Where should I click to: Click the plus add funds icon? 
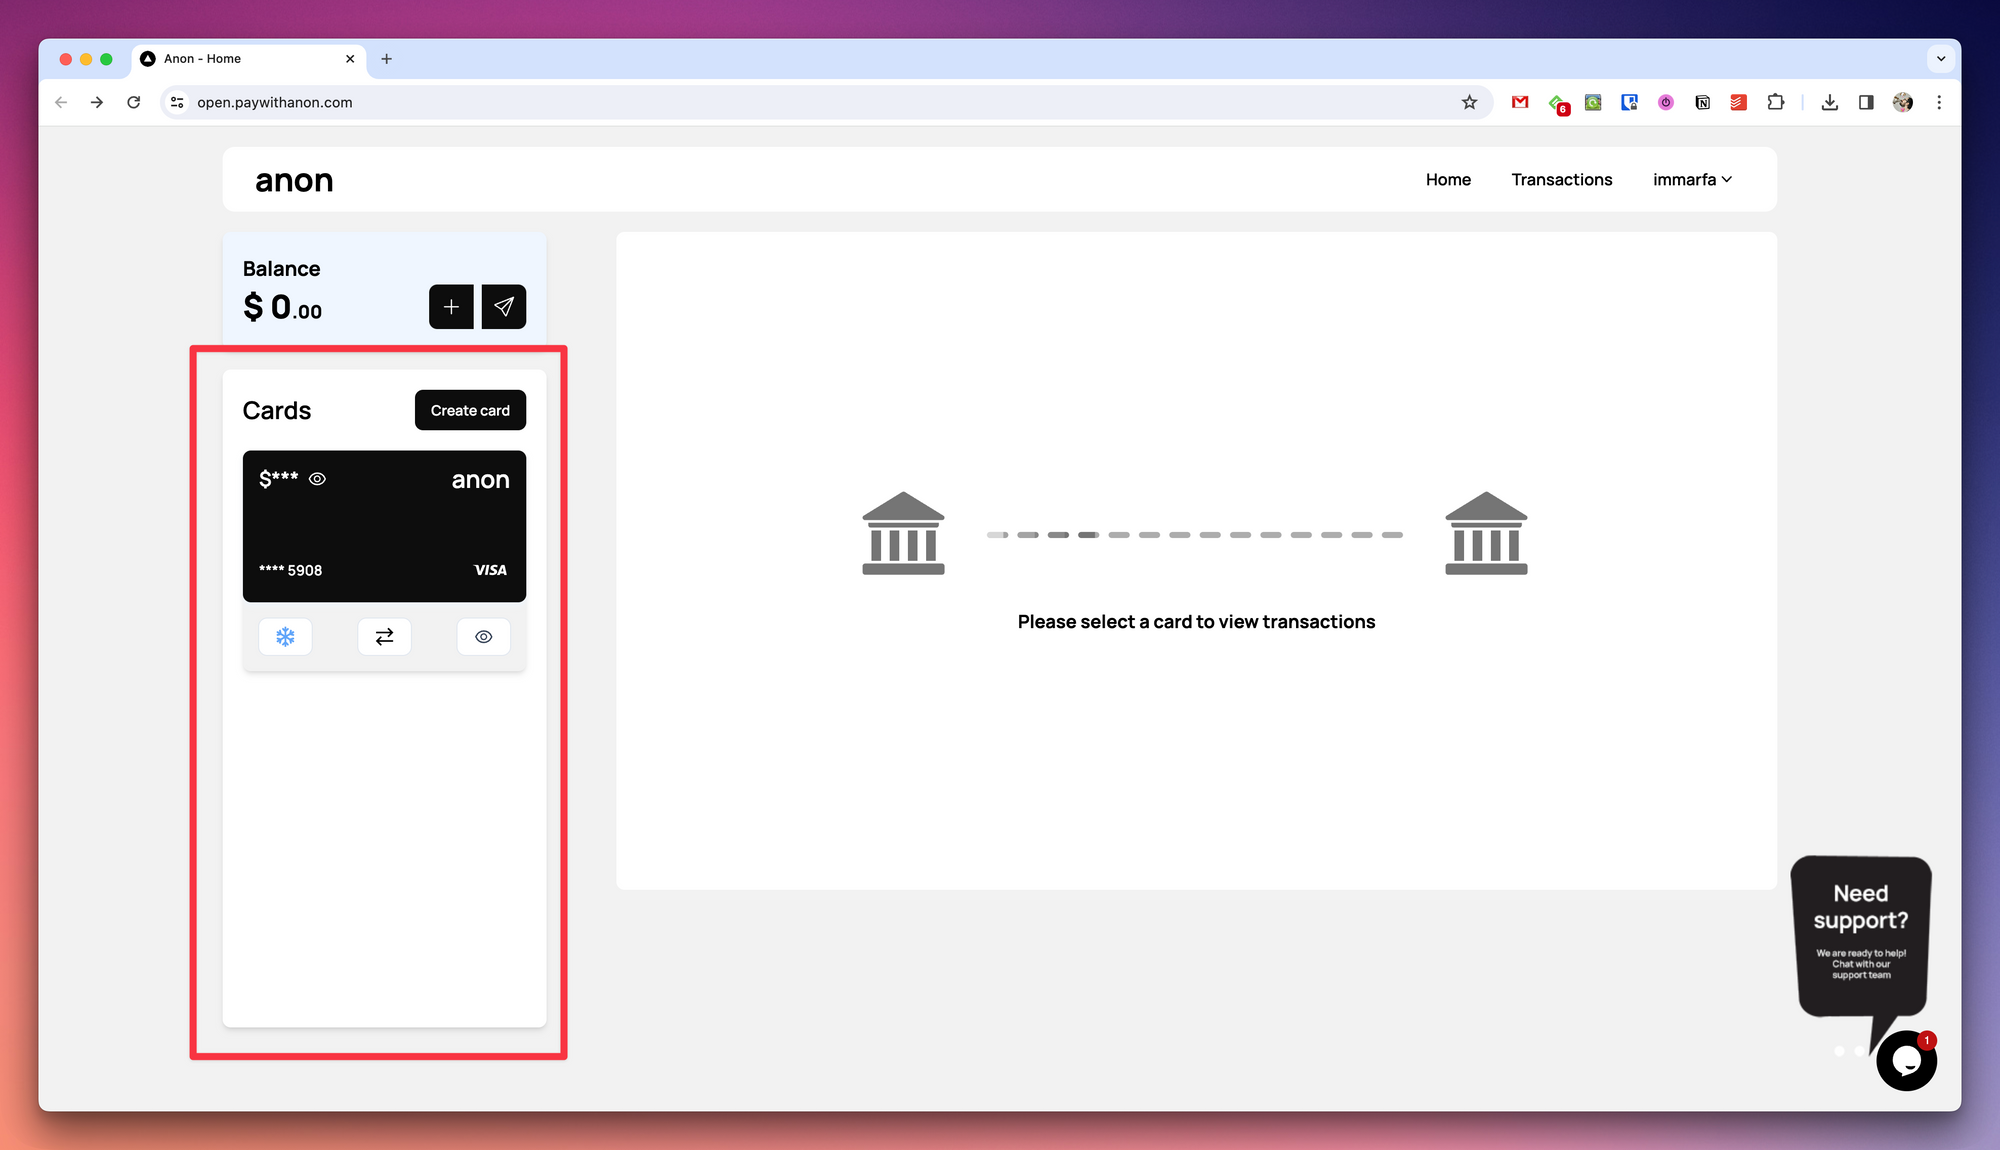[x=451, y=307]
